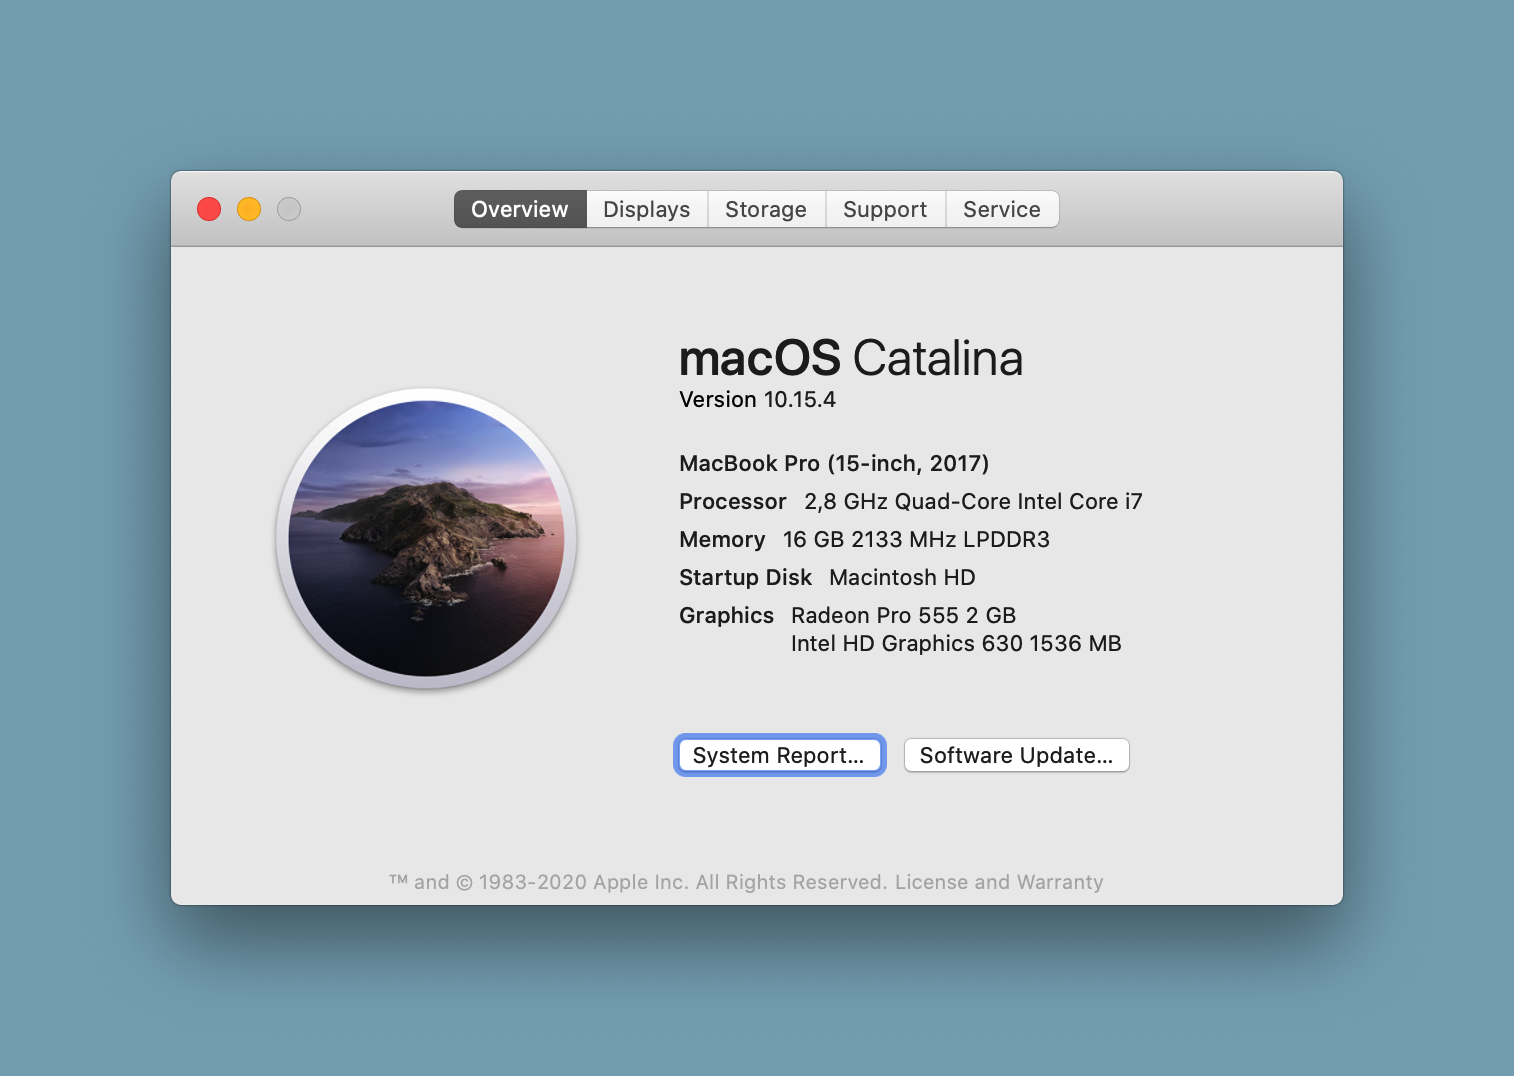Click the macOS Catalina title
Screen dimensions: 1514x1076
click(851, 358)
